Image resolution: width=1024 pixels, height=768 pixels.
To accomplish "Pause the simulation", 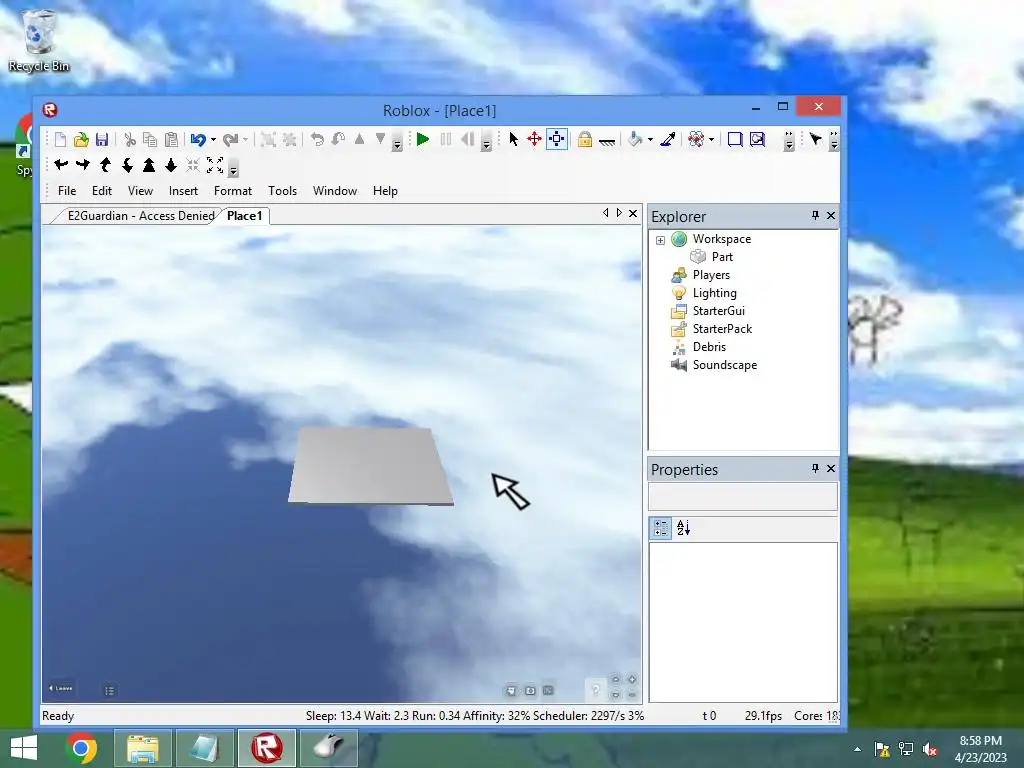I will tap(446, 139).
